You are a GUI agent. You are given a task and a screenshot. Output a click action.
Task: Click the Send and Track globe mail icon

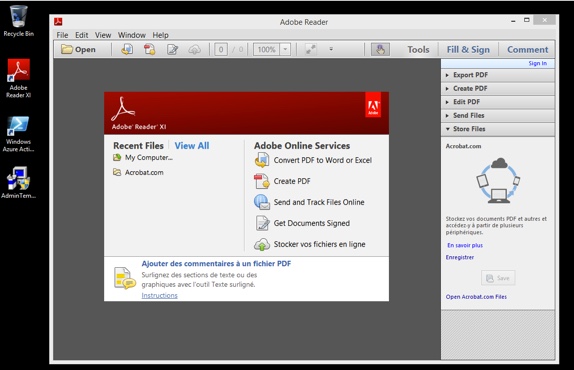[x=262, y=202]
